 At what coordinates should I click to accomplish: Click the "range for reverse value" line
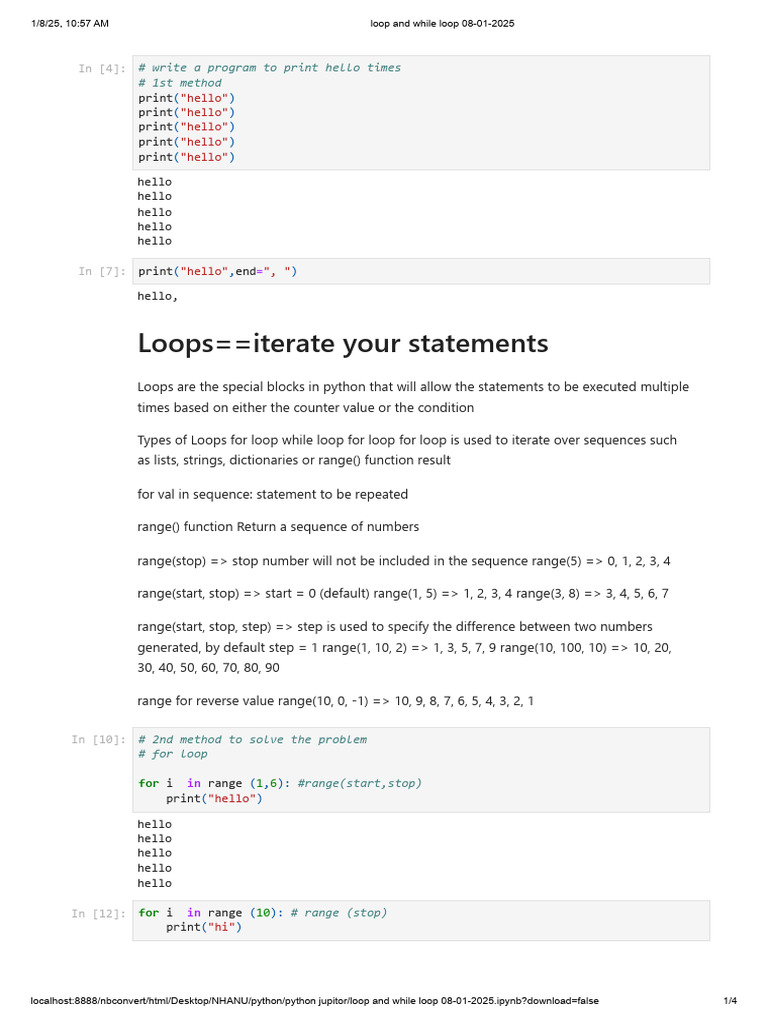[x=335, y=701]
